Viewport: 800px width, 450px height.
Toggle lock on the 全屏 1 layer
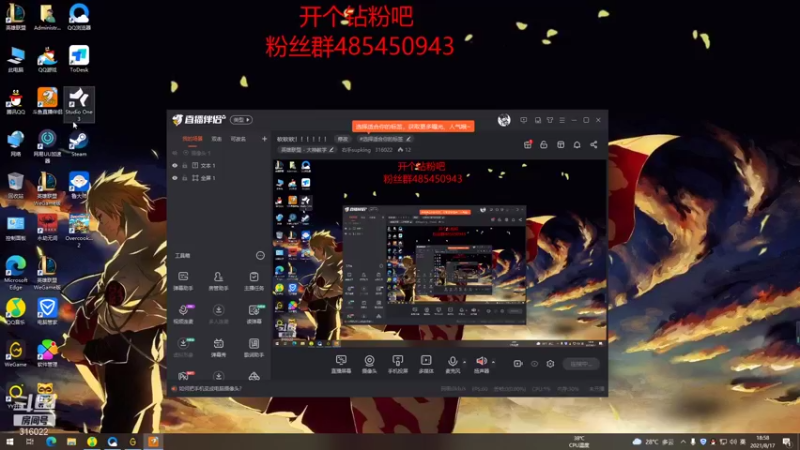tap(185, 178)
